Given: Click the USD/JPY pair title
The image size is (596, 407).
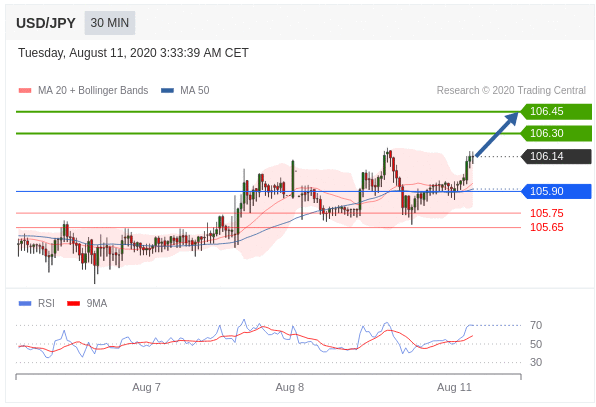Looking at the screenshot, I should (46, 23).
